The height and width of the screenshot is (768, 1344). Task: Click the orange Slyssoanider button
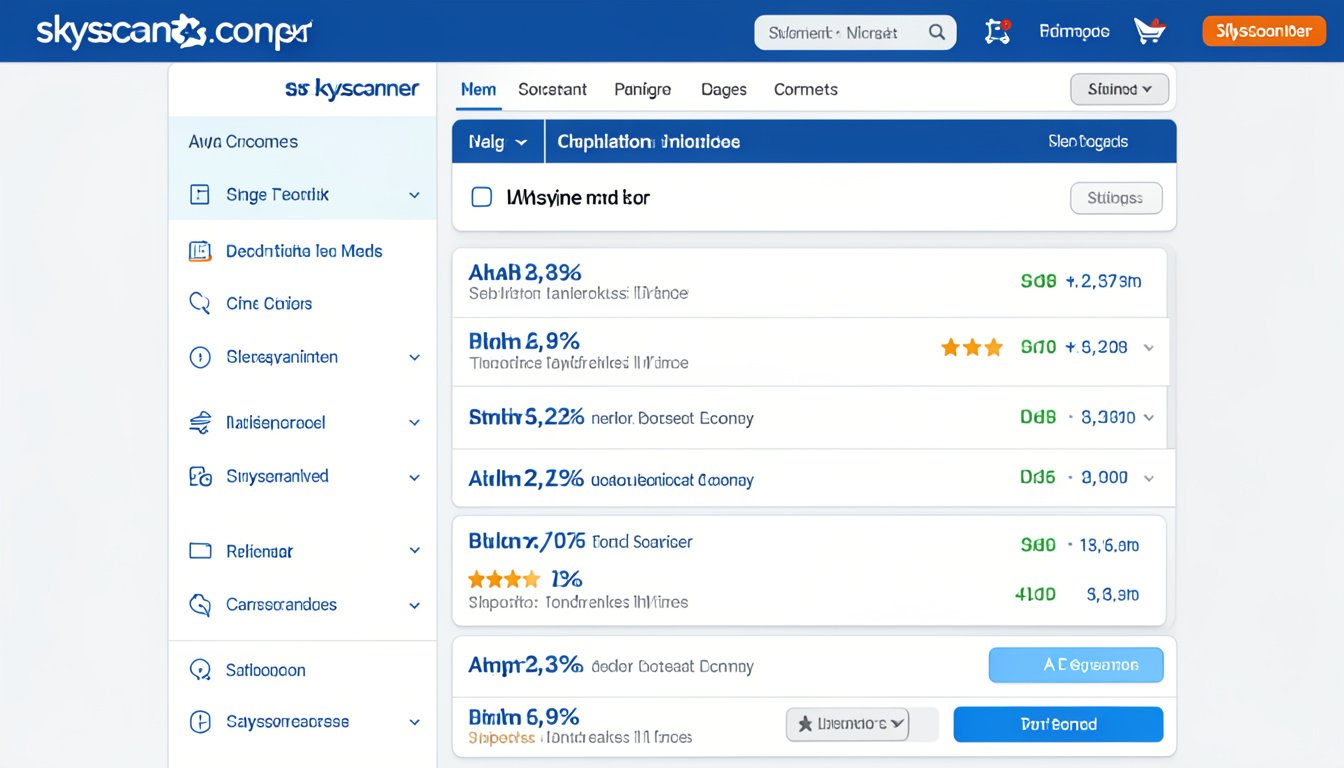point(1263,32)
